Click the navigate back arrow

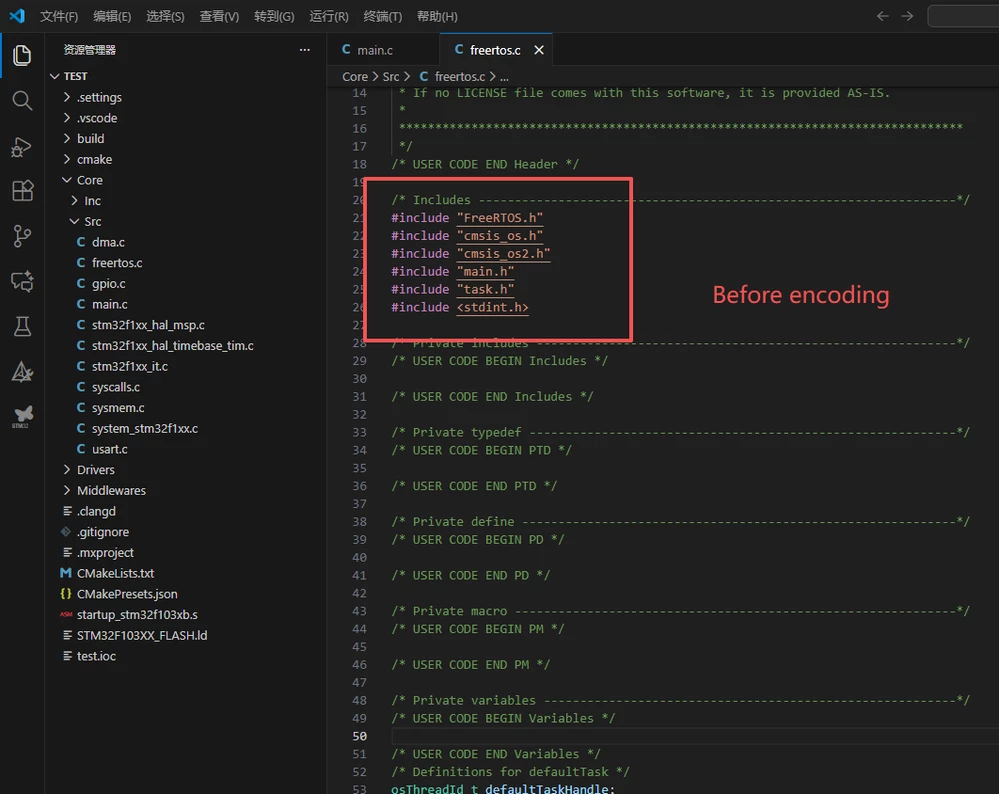882,16
